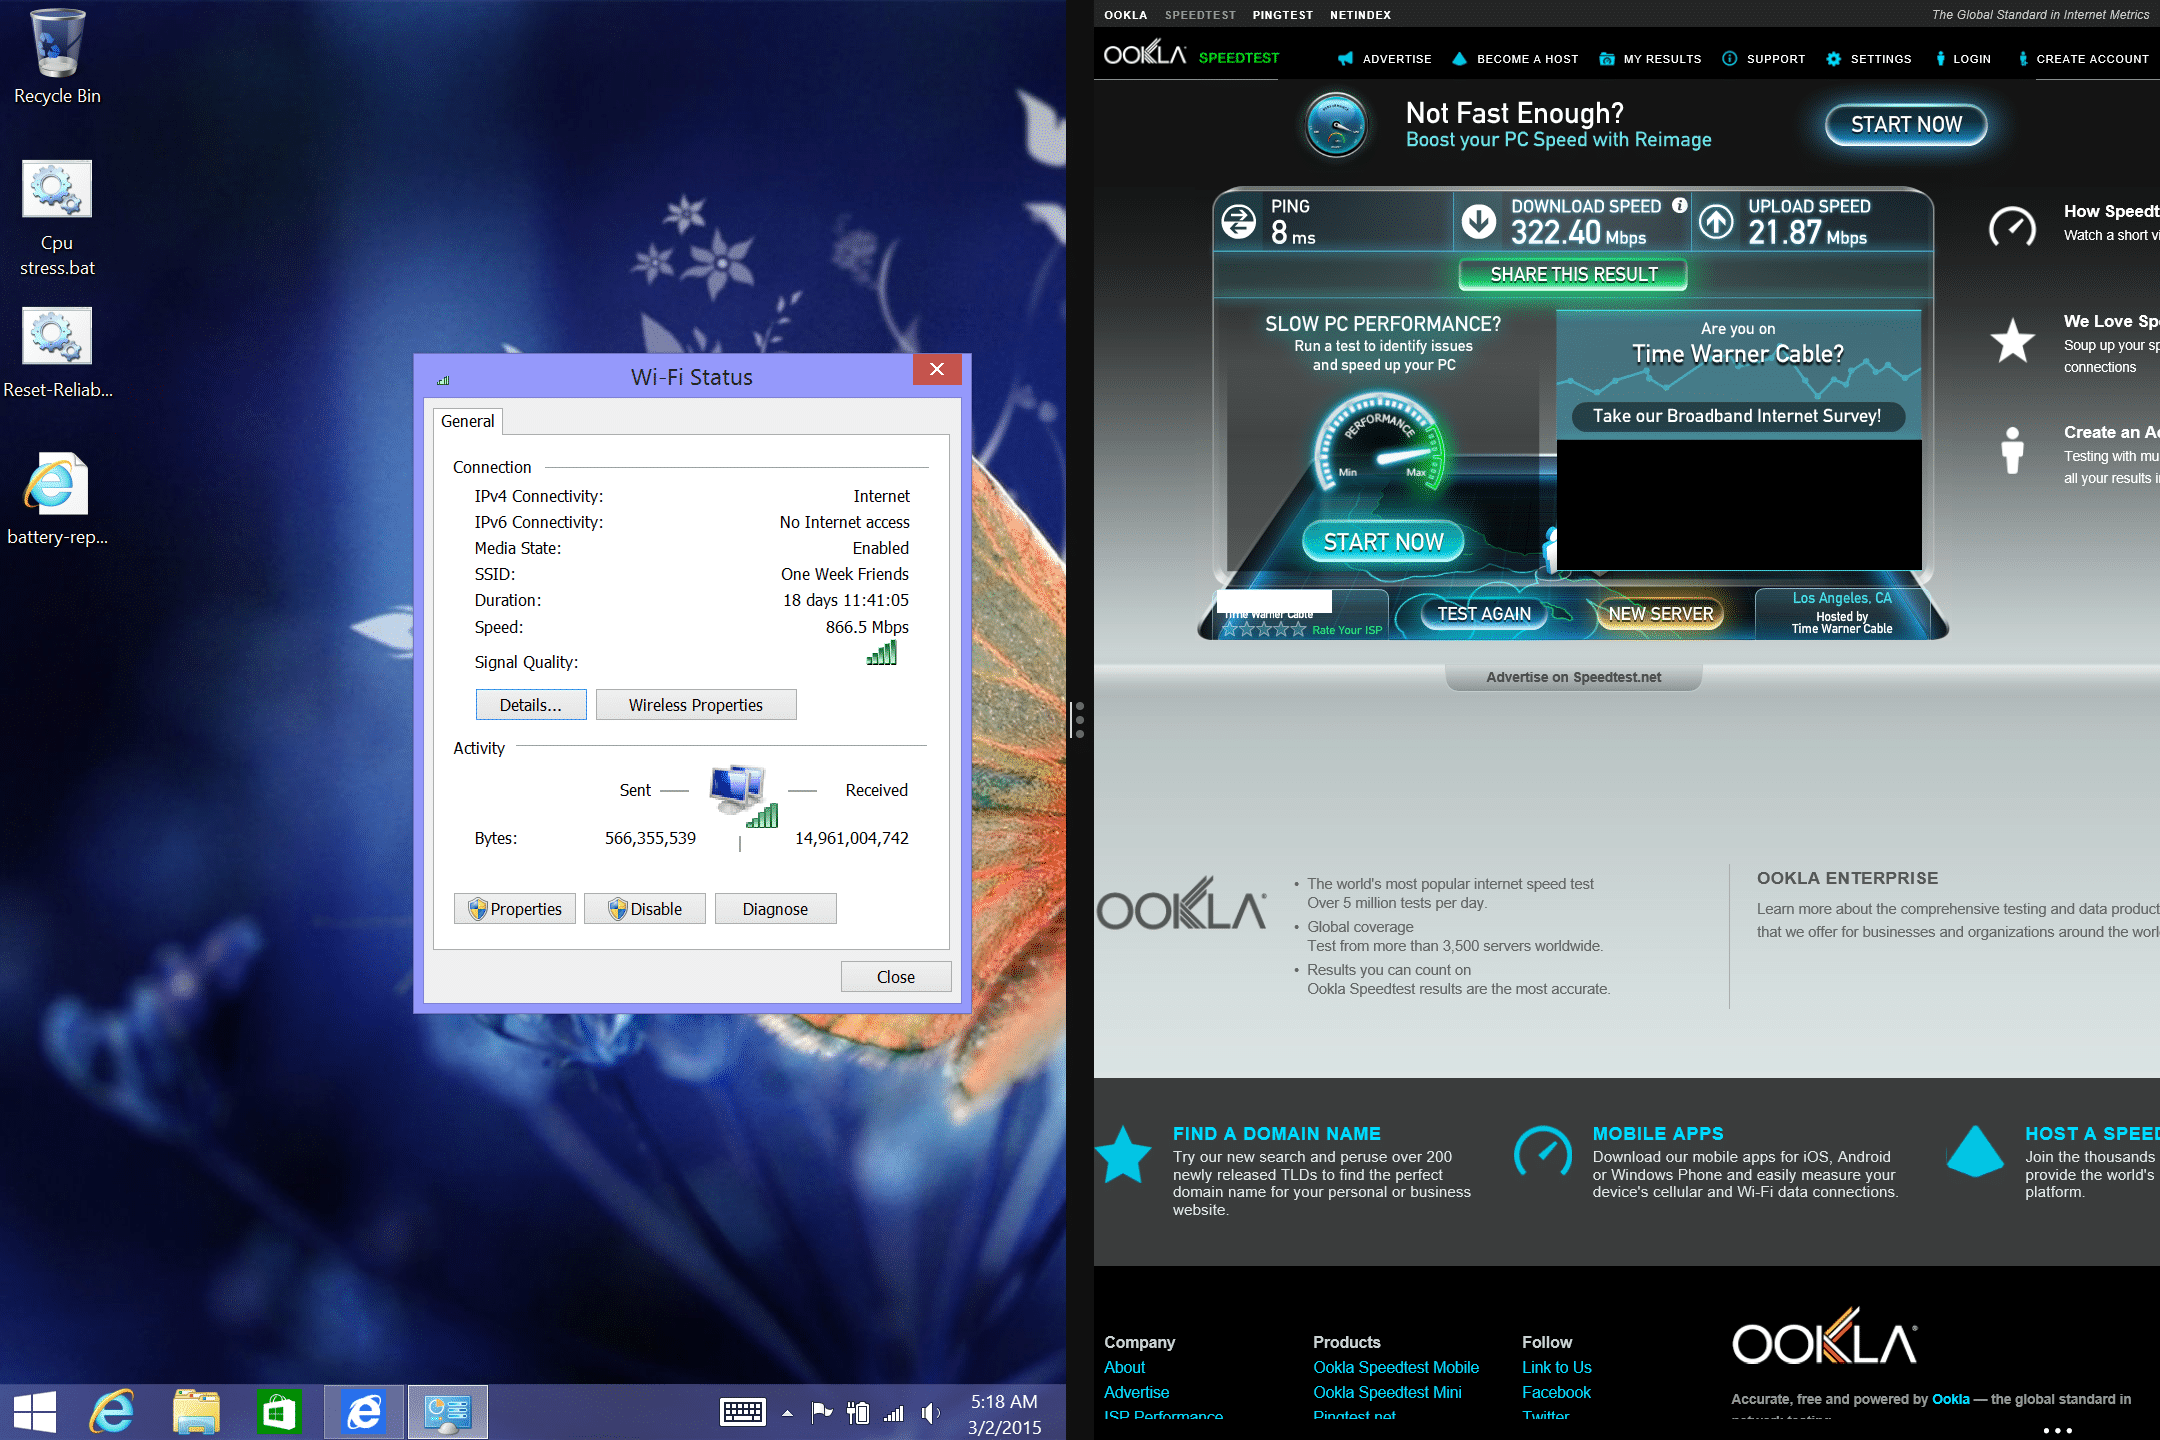Click START NOW in the Reimage banner
The height and width of the screenshot is (1440, 2160).
(x=1906, y=125)
